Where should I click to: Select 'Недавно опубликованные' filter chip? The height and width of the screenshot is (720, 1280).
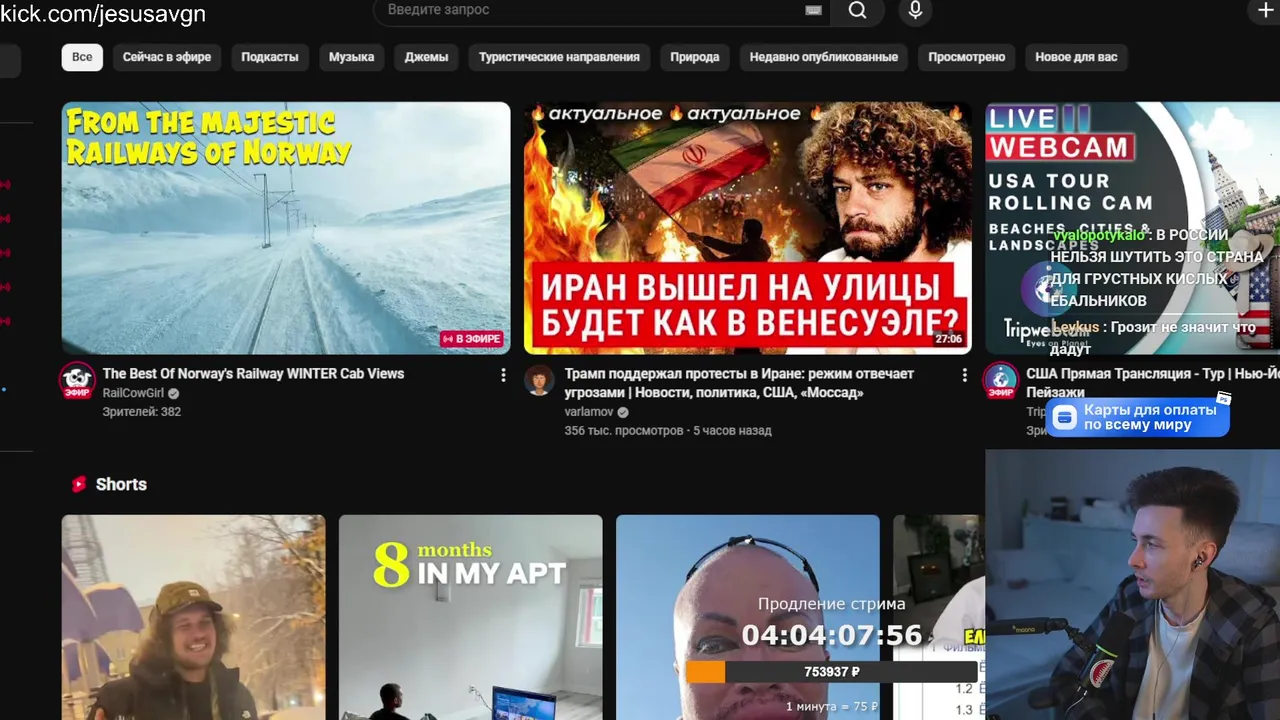(x=824, y=57)
